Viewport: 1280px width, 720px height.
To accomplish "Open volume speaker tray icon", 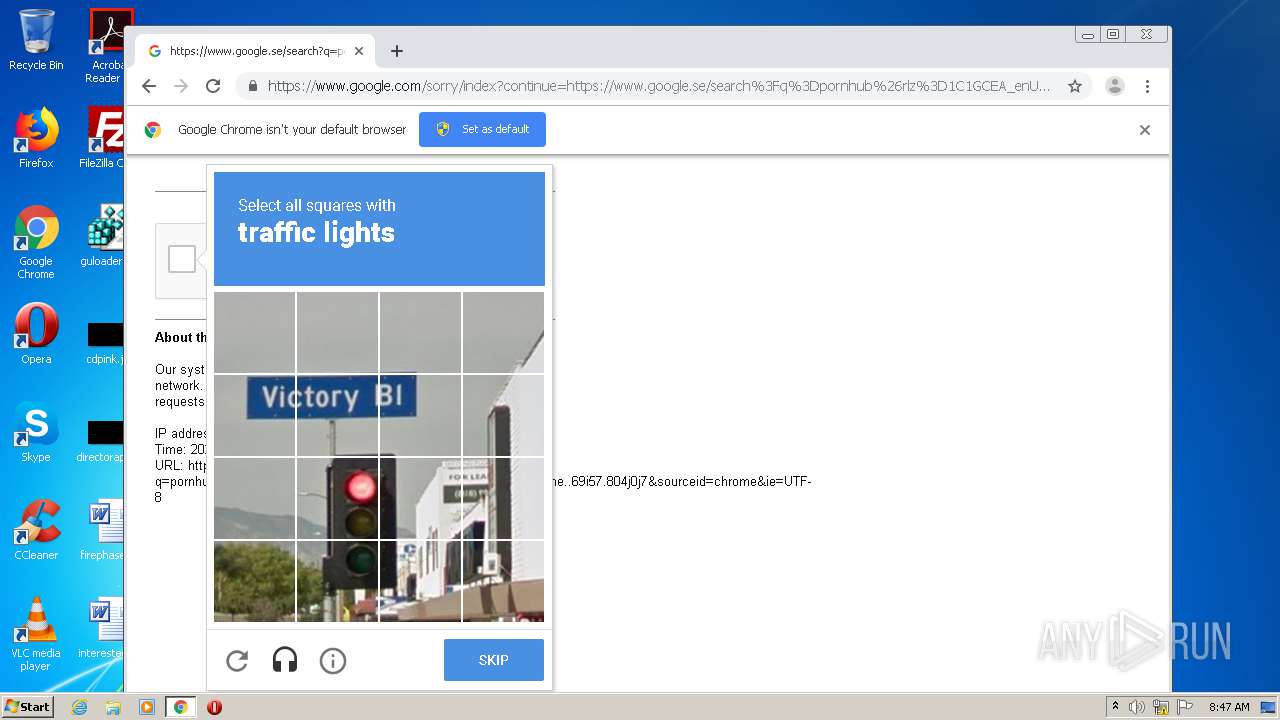I will (x=1137, y=707).
